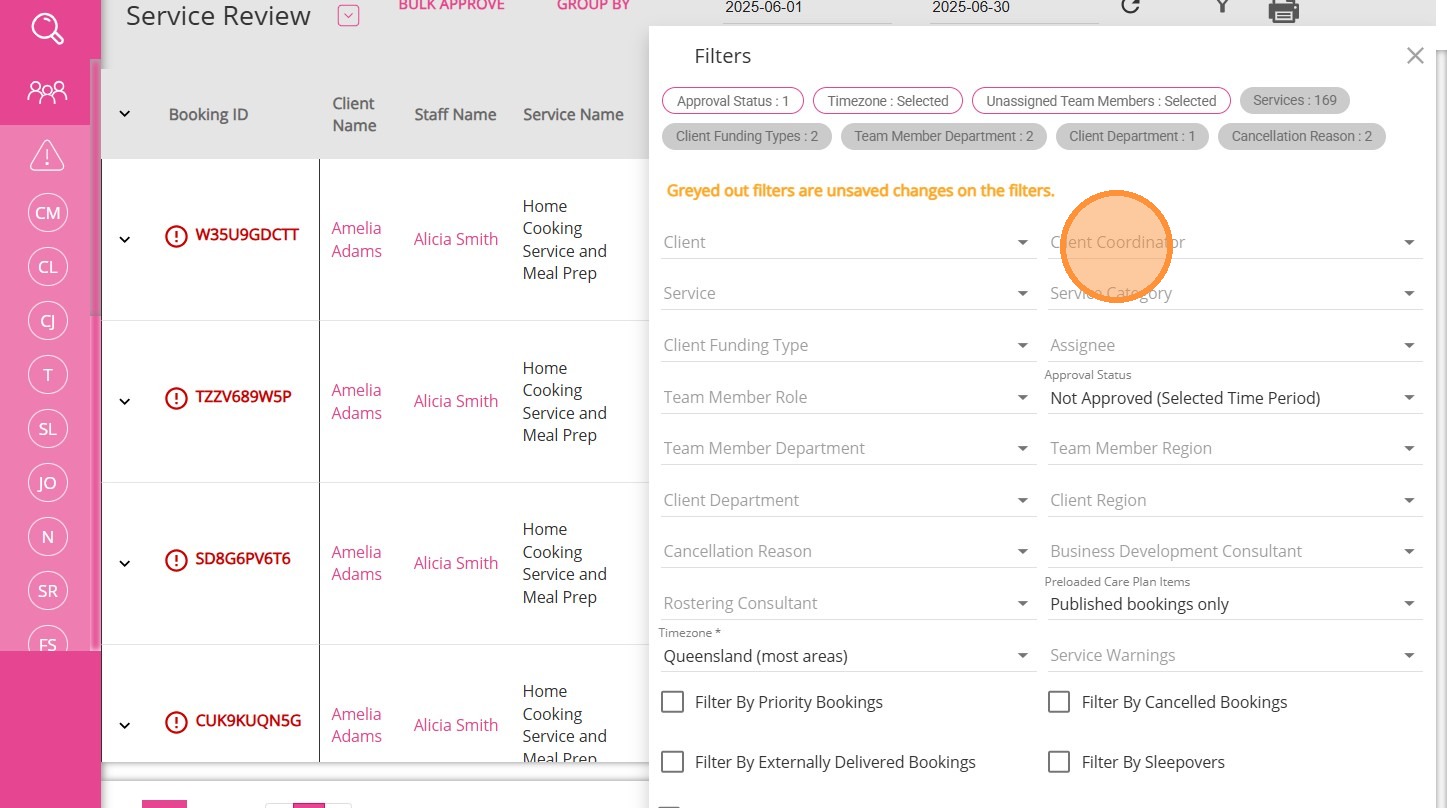Close the Filters panel
The image size is (1447, 808).
point(1414,56)
